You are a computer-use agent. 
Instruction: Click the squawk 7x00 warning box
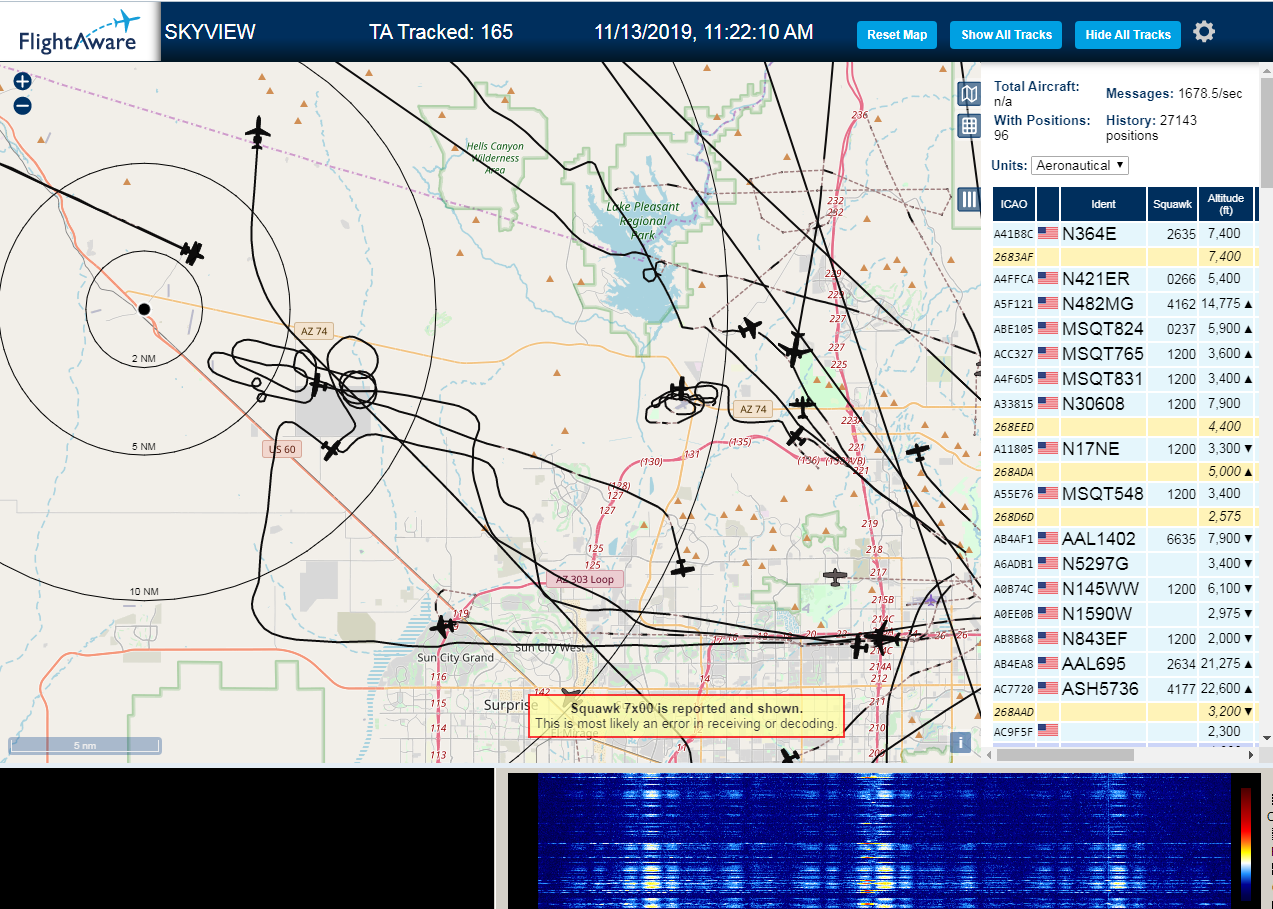[x=686, y=716]
